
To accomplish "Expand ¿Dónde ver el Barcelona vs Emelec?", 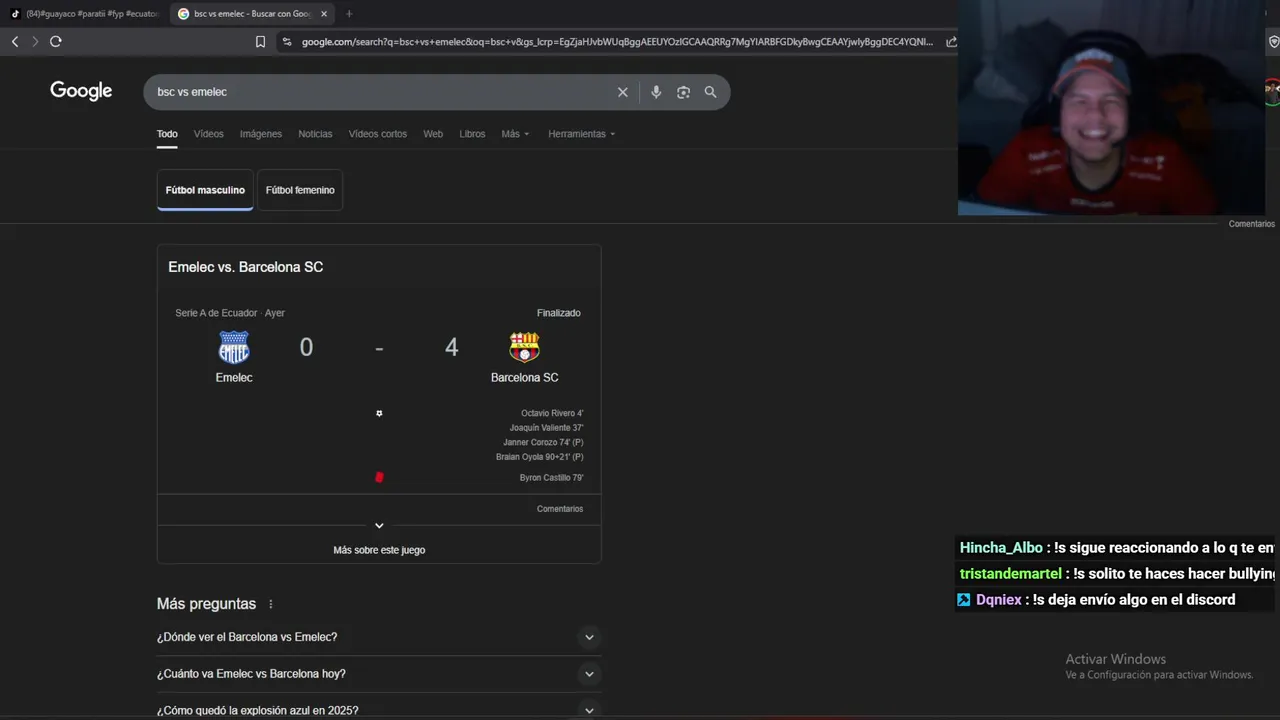I will 379,637.
